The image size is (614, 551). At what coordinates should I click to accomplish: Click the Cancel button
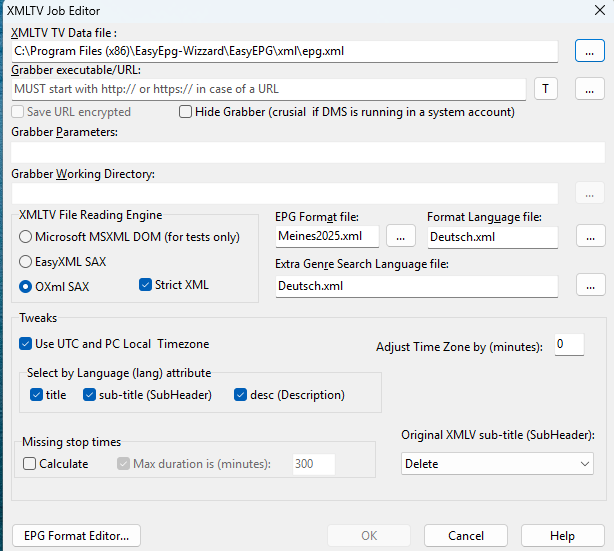pos(466,535)
